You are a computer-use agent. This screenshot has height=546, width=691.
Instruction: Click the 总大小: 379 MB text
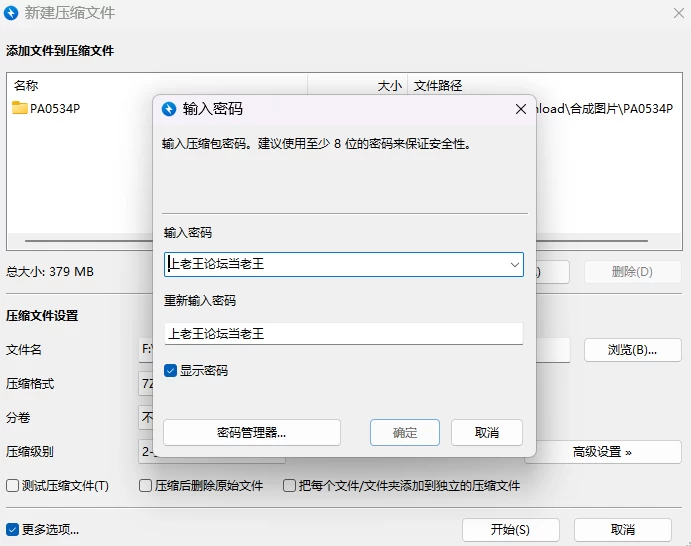click(x=50, y=271)
